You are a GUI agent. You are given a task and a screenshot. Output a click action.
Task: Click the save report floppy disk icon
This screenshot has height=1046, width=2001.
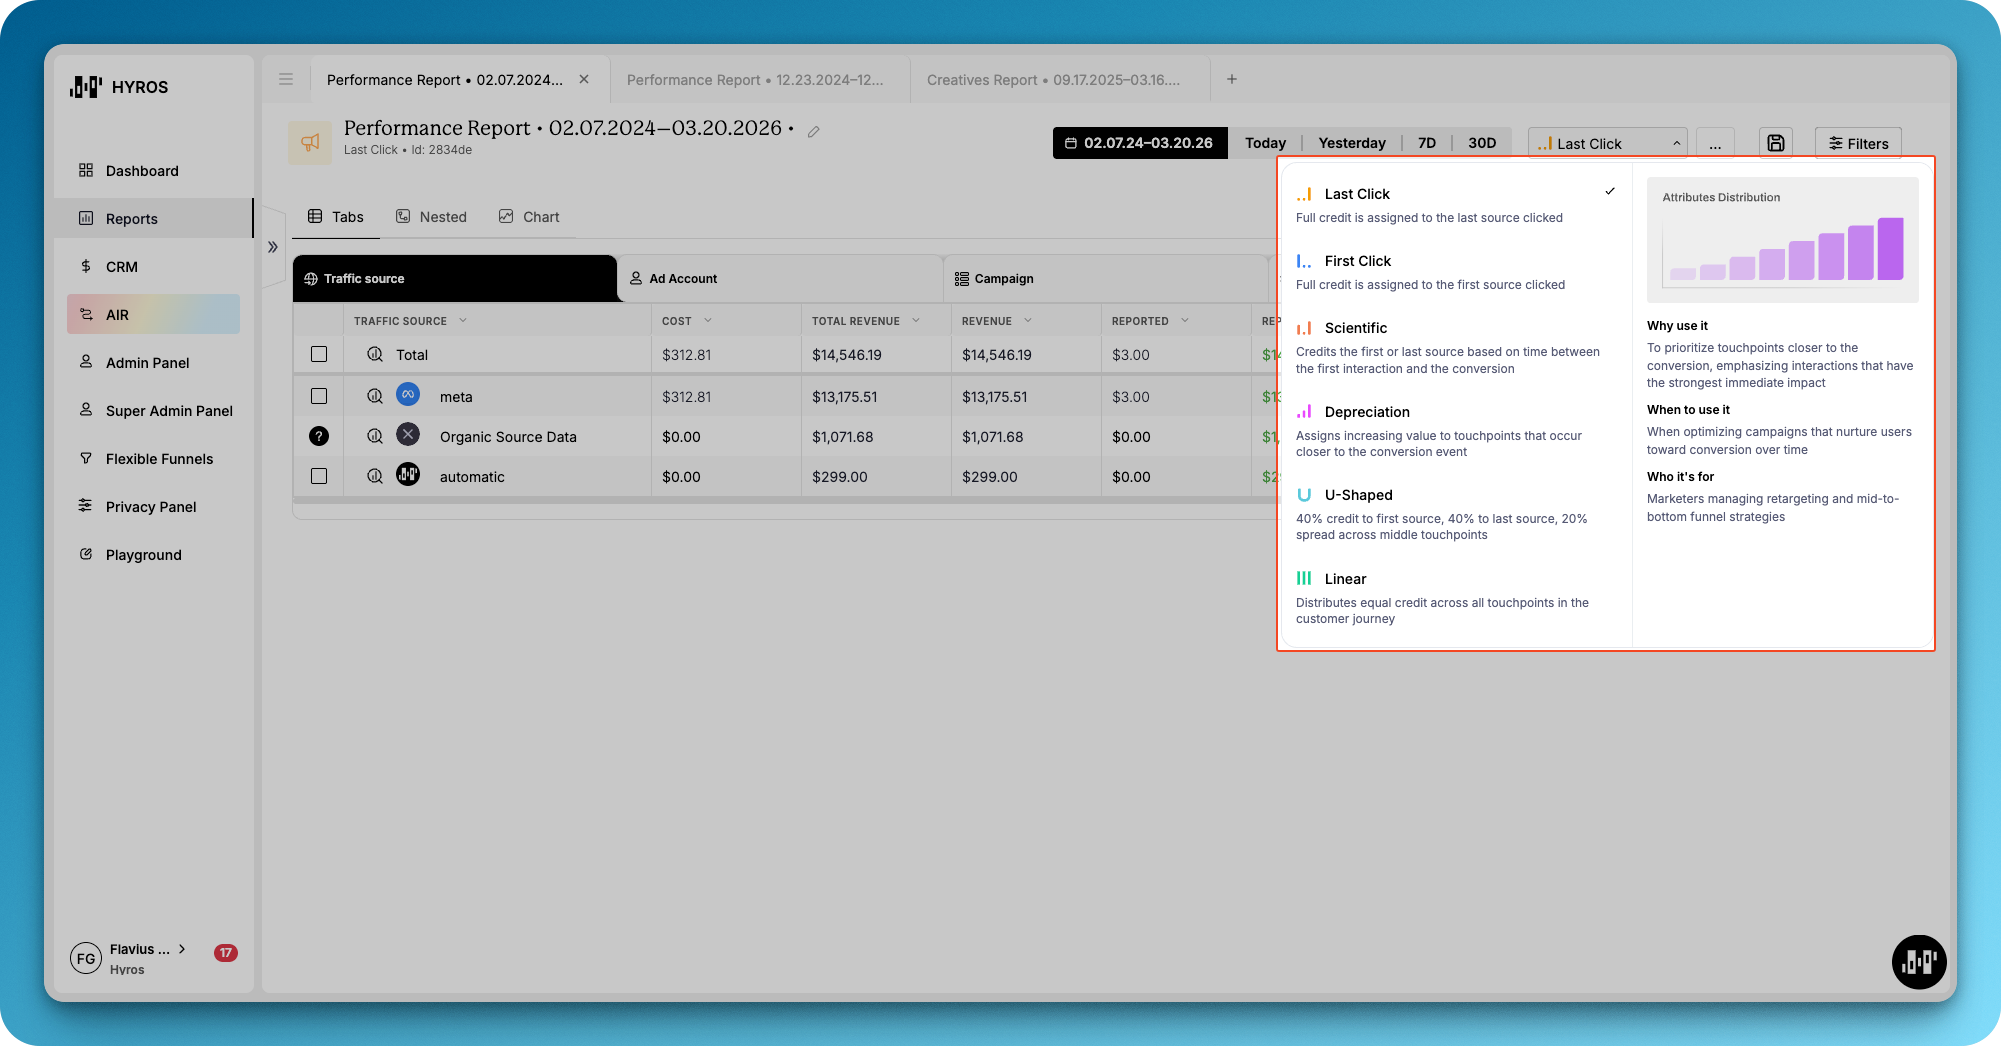pyautogui.click(x=1775, y=143)
